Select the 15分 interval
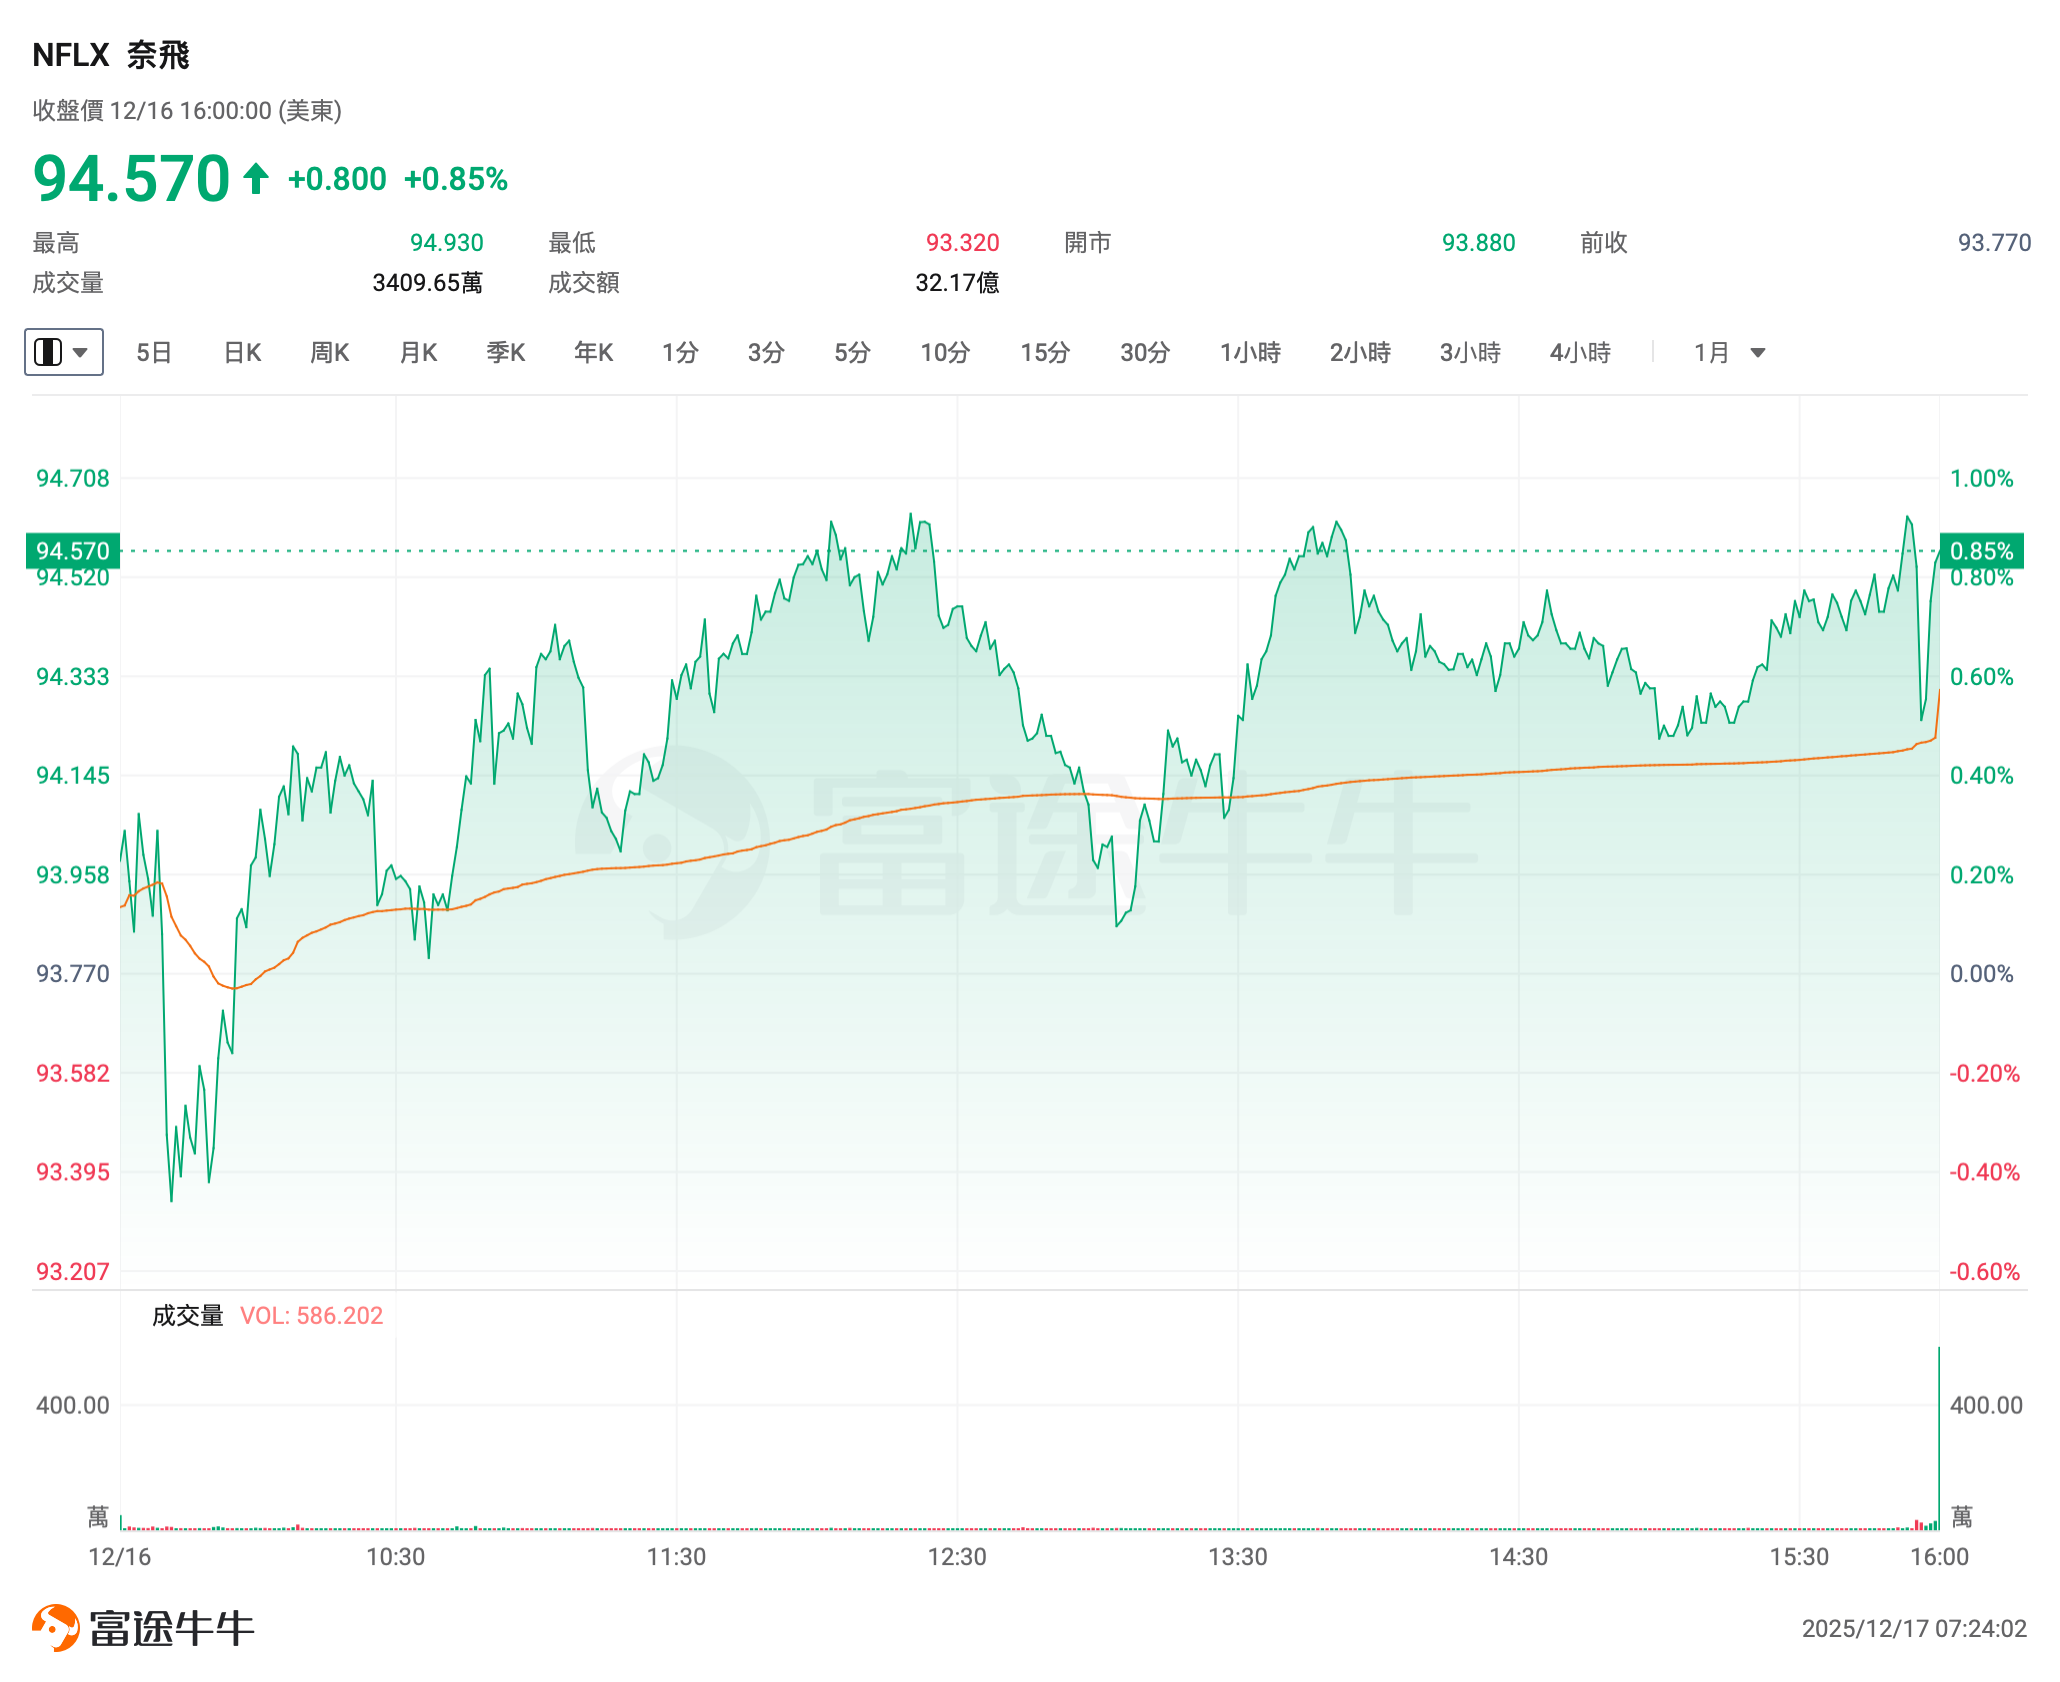Image resolution: width=2060 pixels, height=1682 pixels. click(1045, 353)
